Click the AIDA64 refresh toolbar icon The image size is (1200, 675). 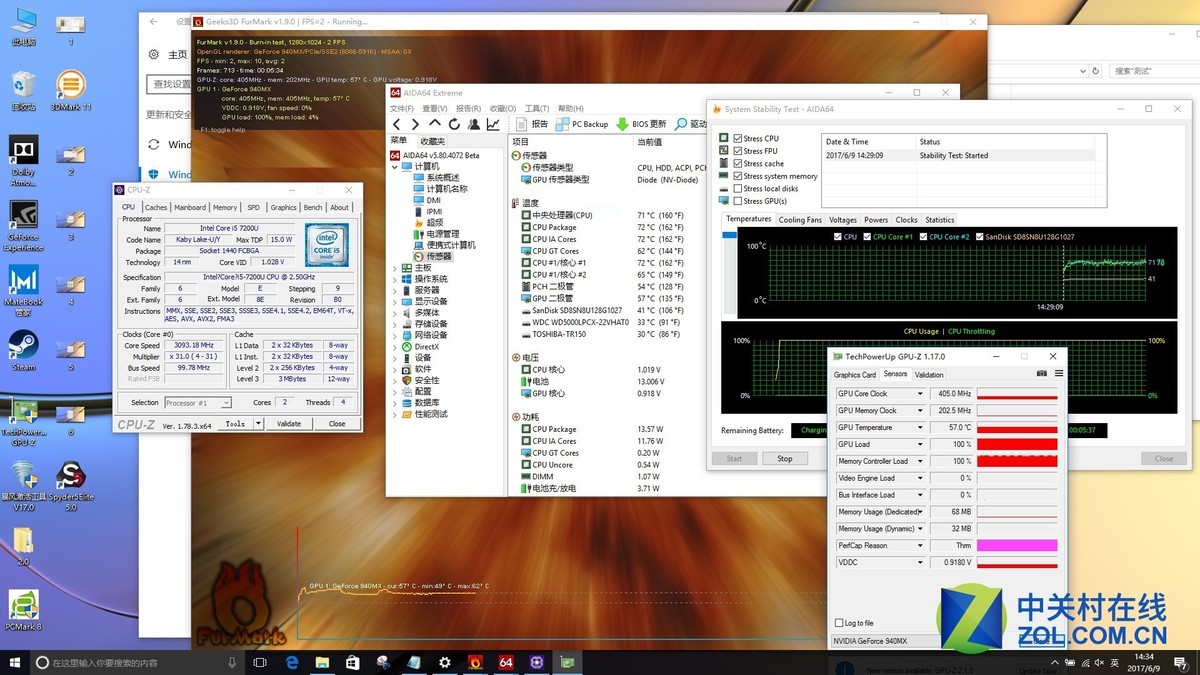454,124
